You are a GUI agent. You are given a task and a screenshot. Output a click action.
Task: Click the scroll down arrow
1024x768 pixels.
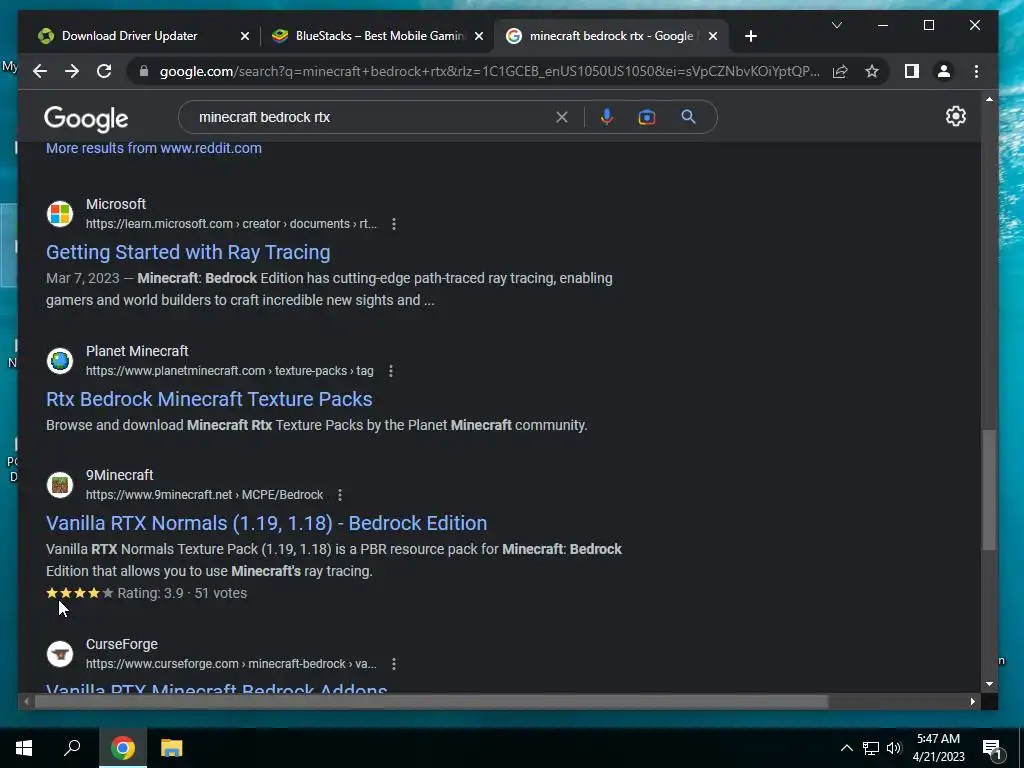pyautogui.click(x=989, y=684)
